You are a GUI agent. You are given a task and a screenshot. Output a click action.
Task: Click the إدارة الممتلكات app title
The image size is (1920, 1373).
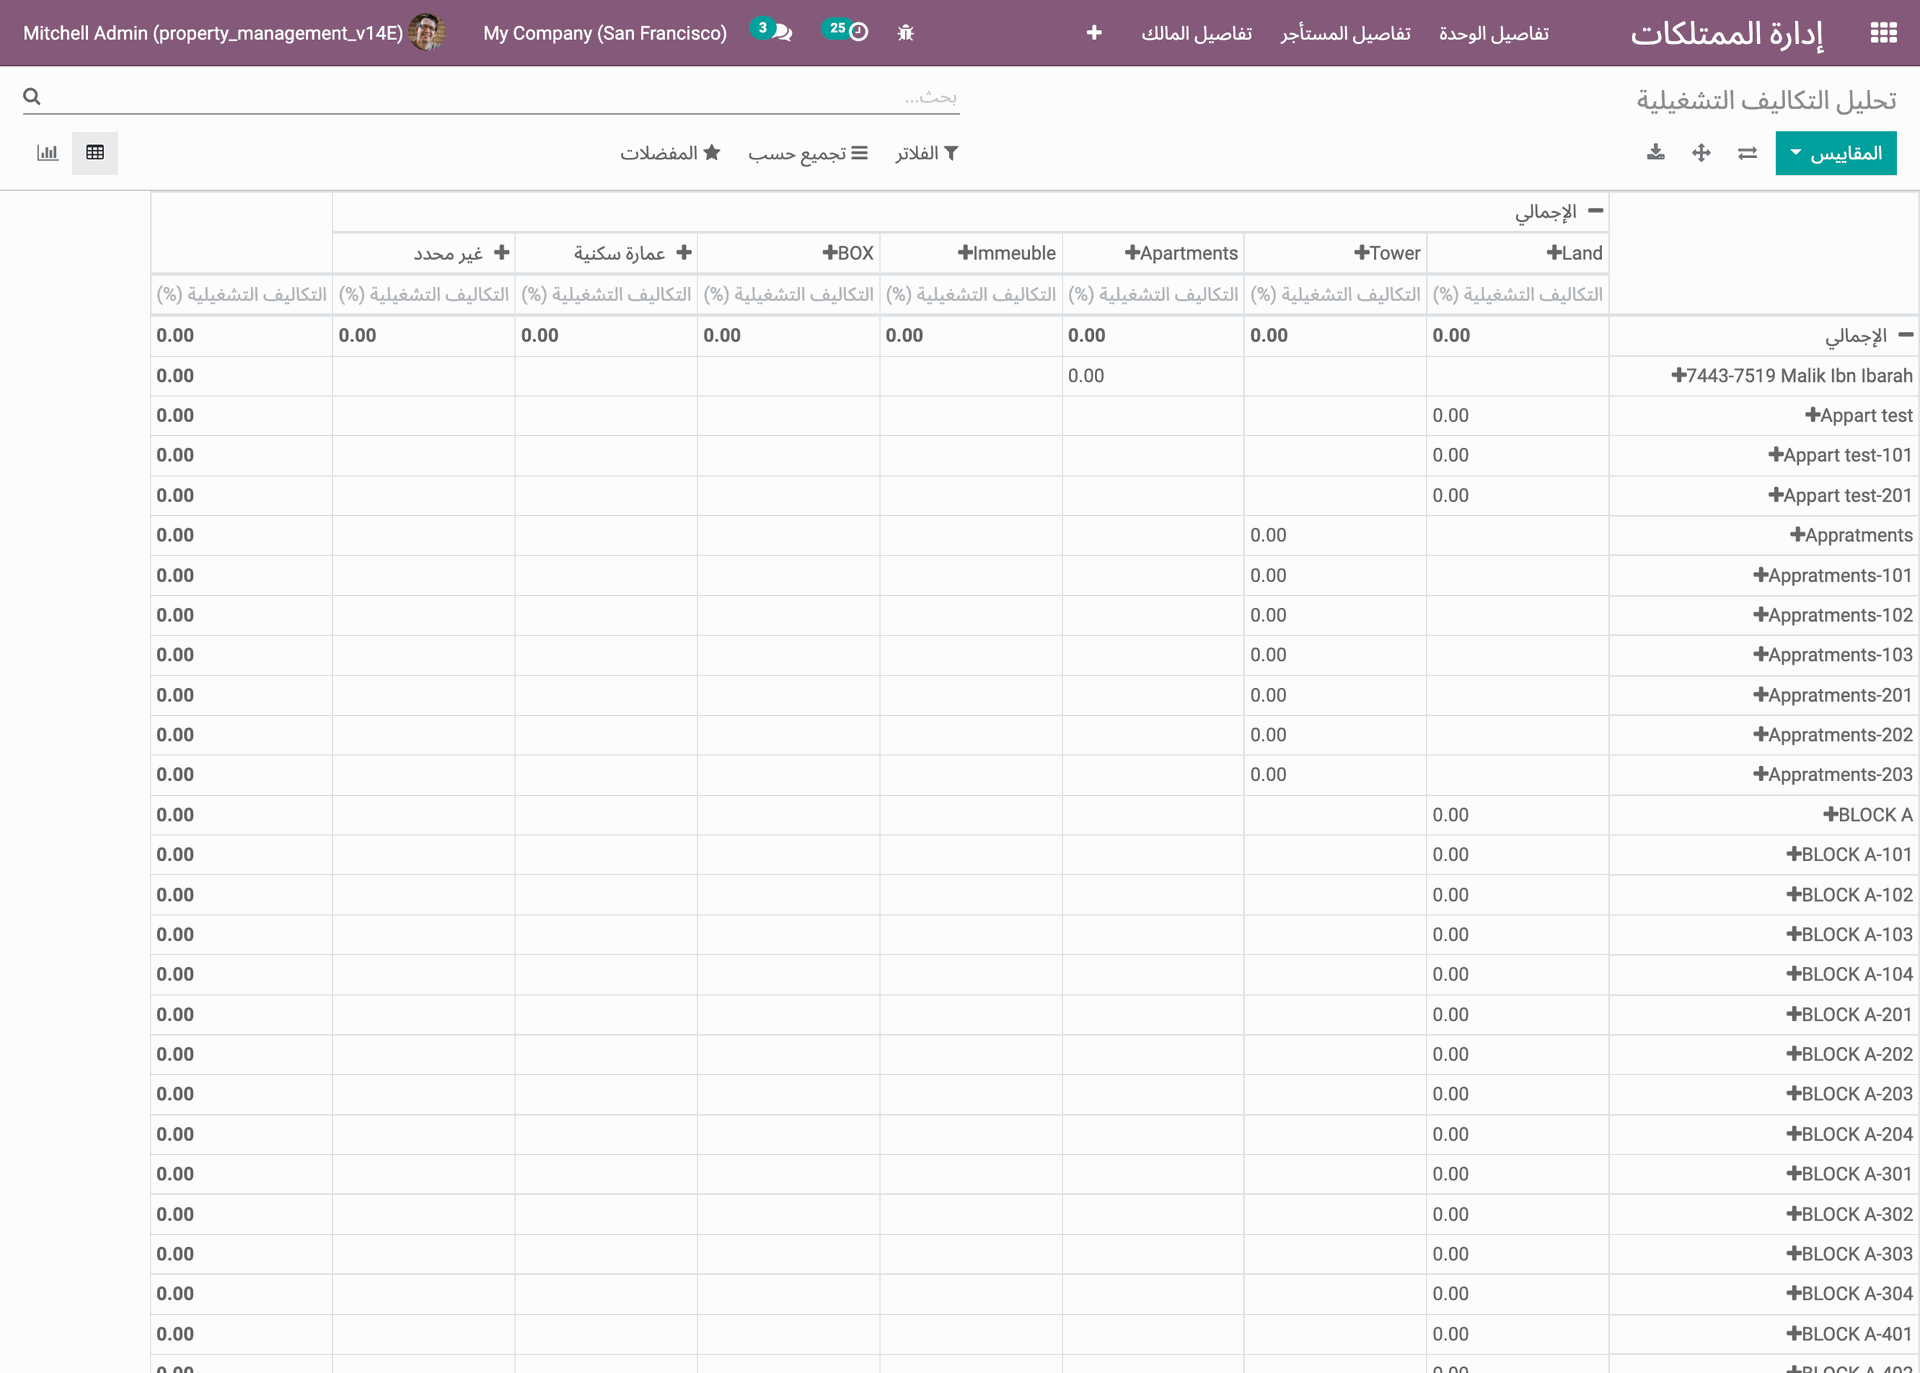tap(1727, 33)
